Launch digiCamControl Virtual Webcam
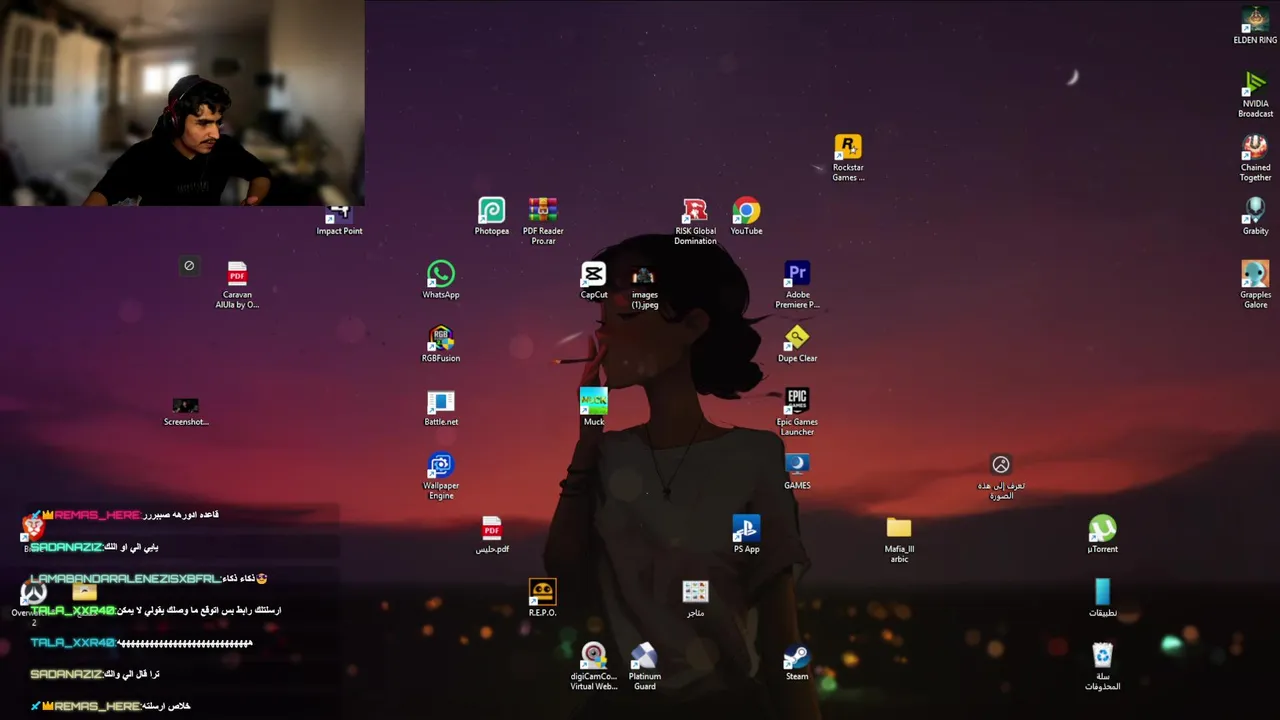Viewport: 1280px width, 720px height. 593,667
